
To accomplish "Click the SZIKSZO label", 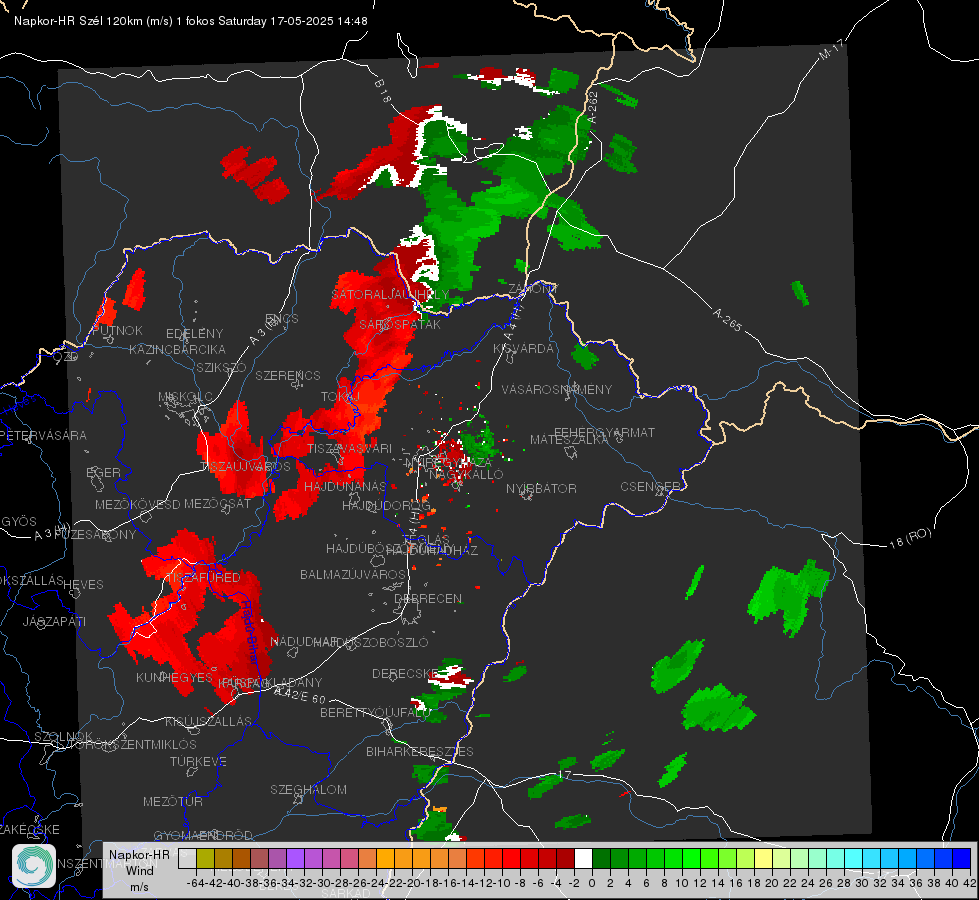I will (x=222, y=368).
